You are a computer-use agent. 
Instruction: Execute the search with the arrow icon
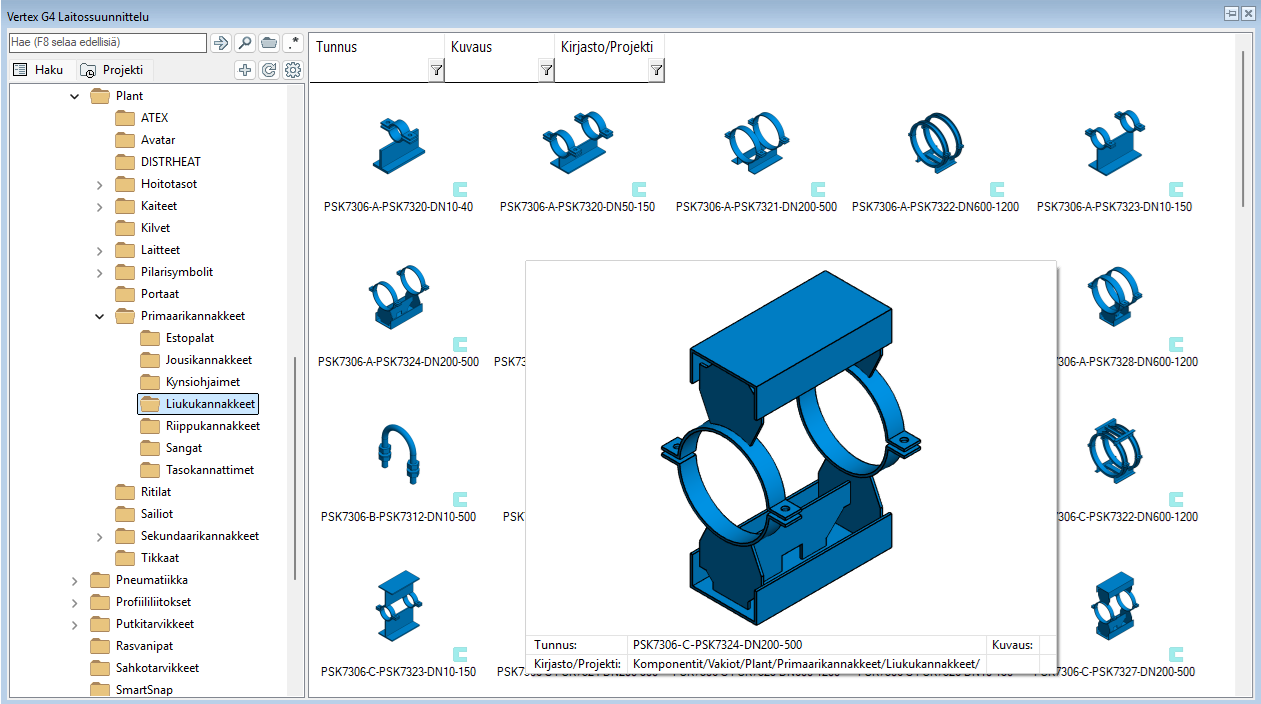coord(220,42)
